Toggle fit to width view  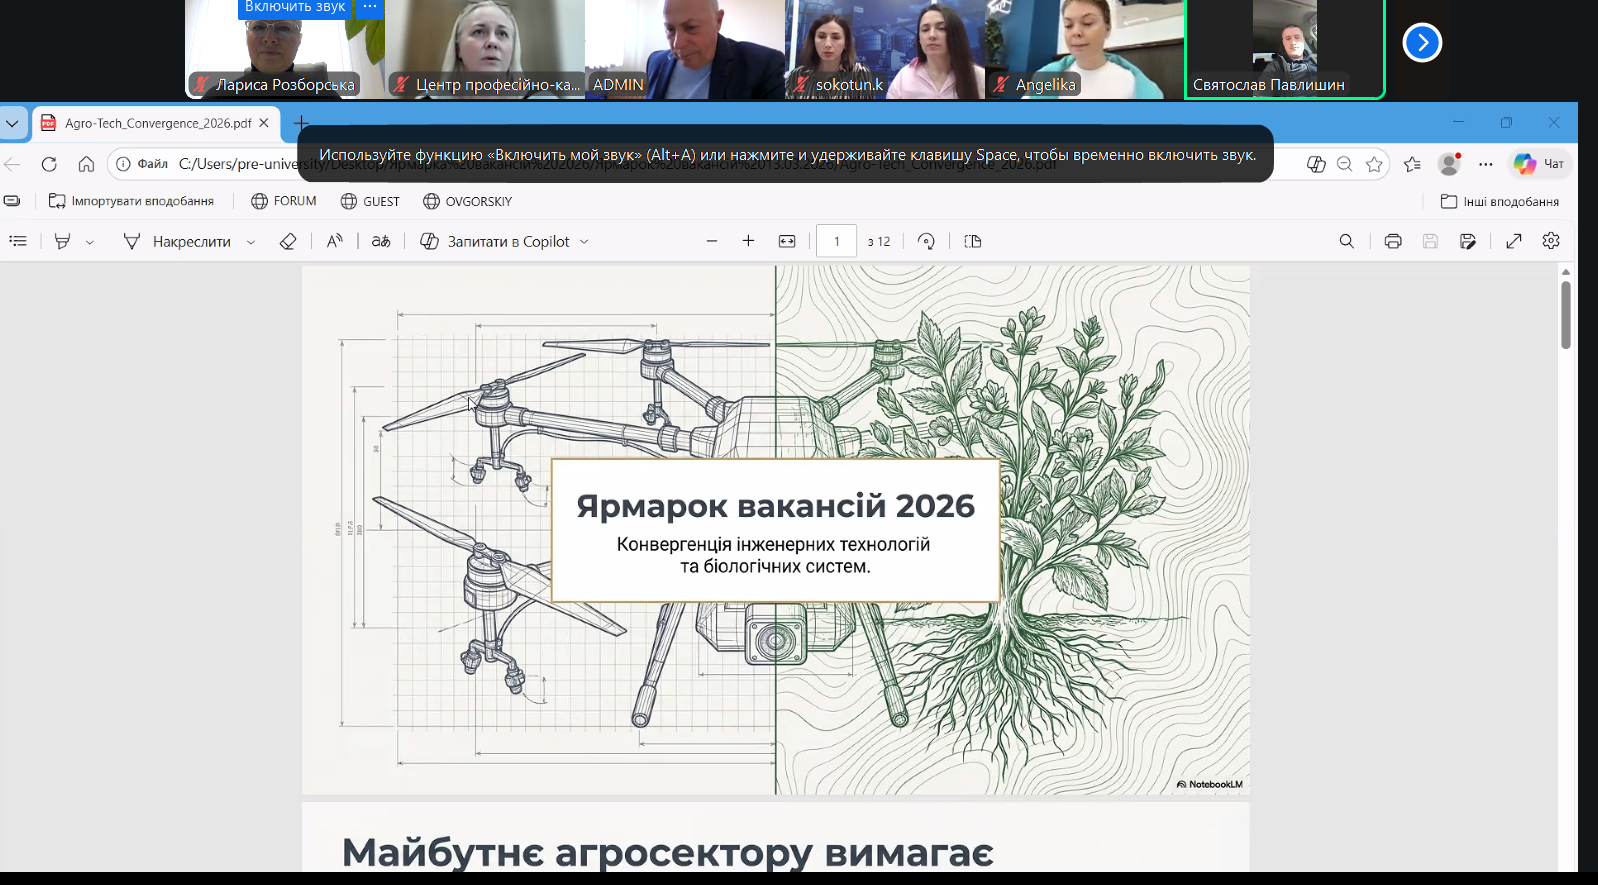point(787,241)
